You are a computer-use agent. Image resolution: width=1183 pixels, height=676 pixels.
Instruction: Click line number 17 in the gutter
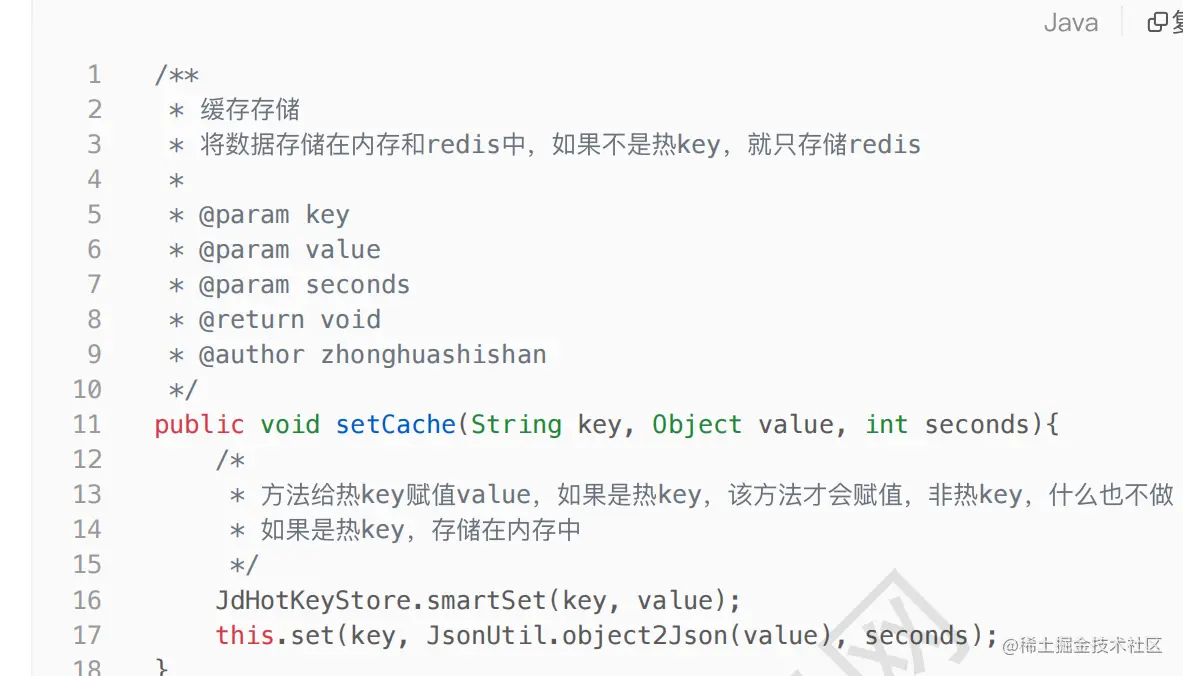(88, 635)
